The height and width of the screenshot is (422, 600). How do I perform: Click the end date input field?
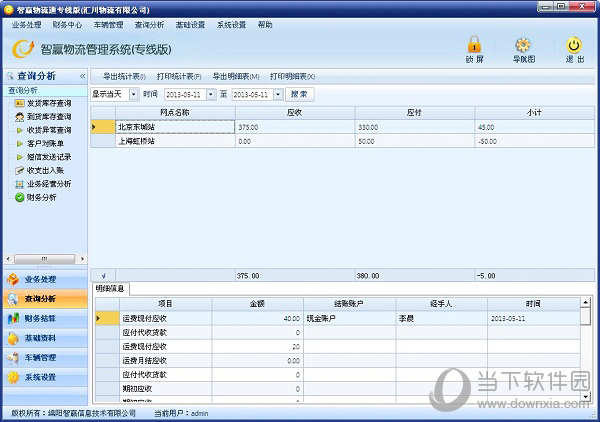253,95
